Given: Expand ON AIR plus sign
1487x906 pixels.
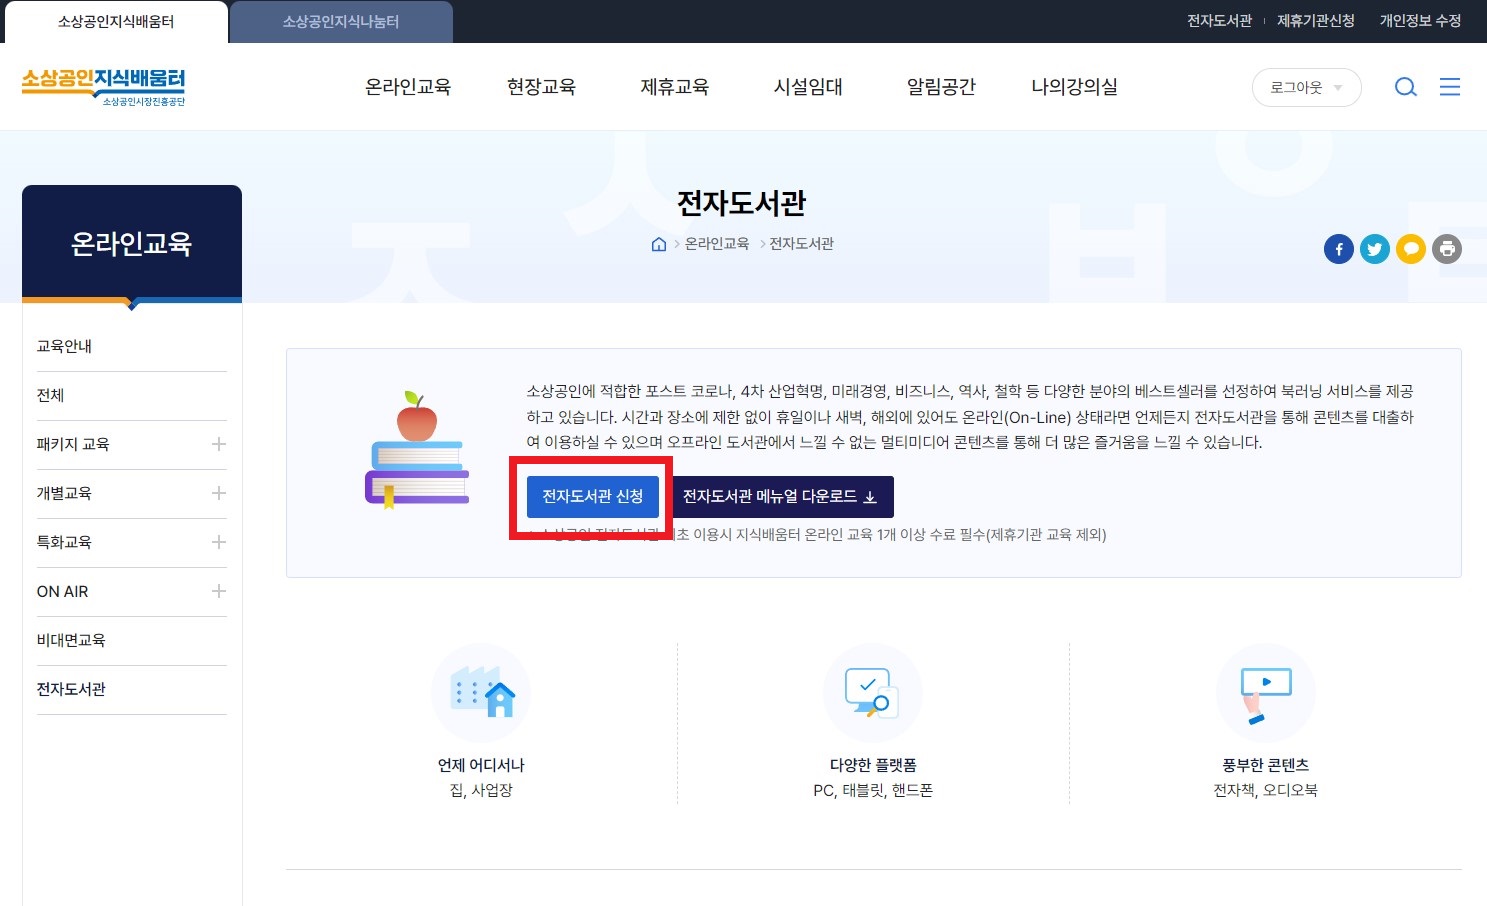Looking at the screenshot, I should [x=218, y=591].
